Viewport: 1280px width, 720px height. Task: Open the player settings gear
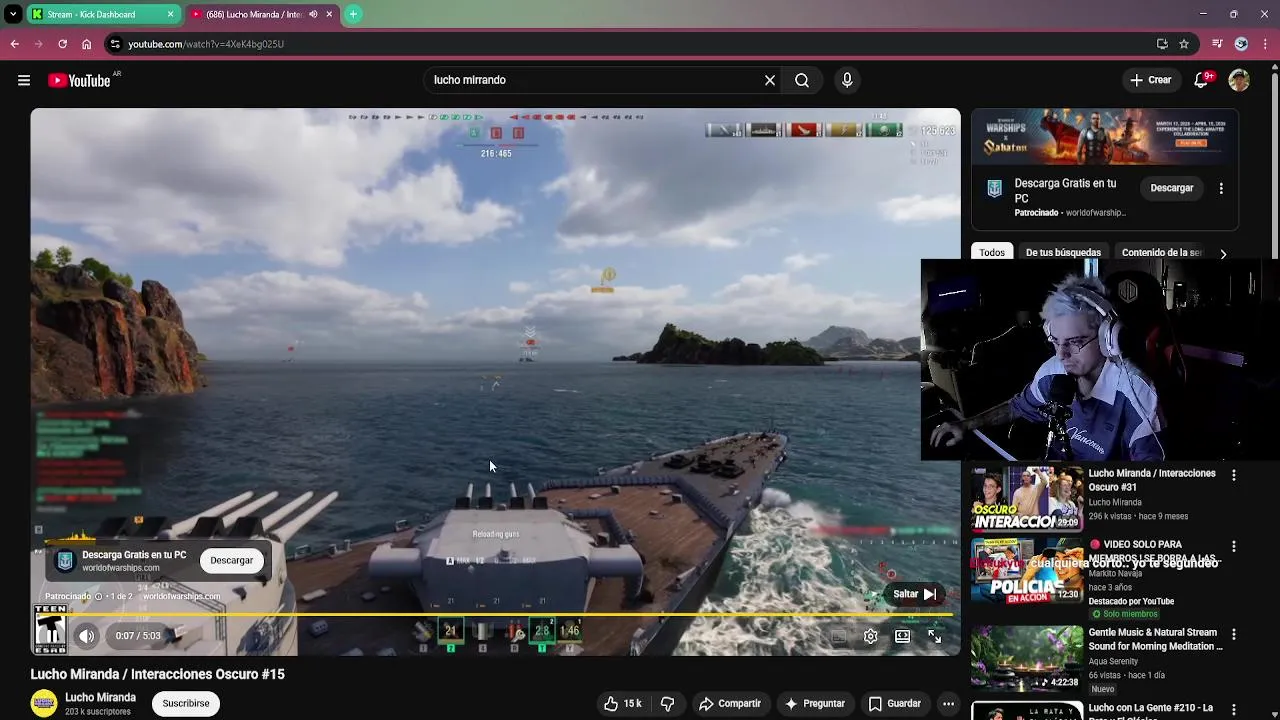(871, 636)
